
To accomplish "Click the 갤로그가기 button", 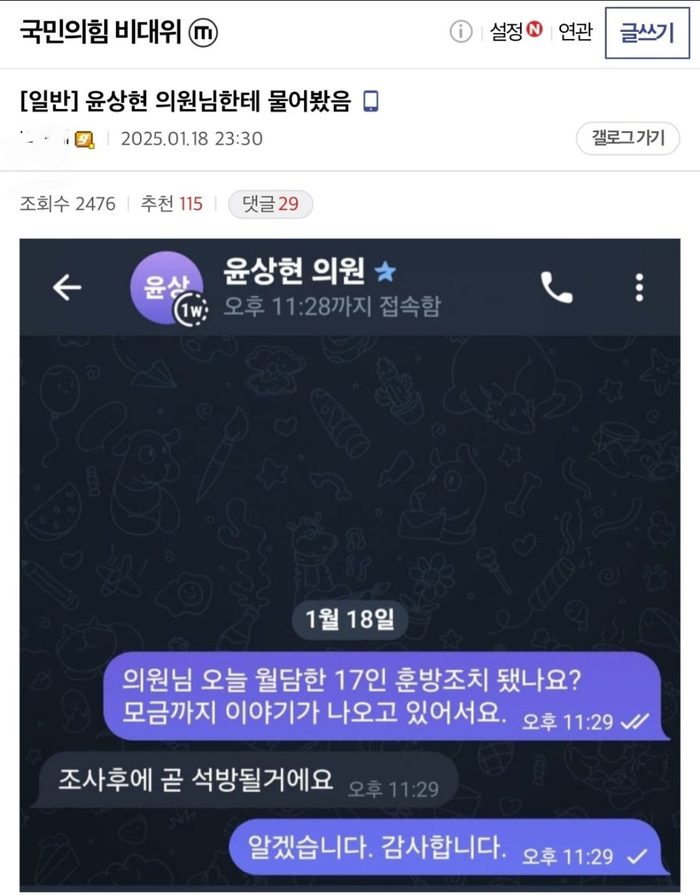I will tap(627, 138).
